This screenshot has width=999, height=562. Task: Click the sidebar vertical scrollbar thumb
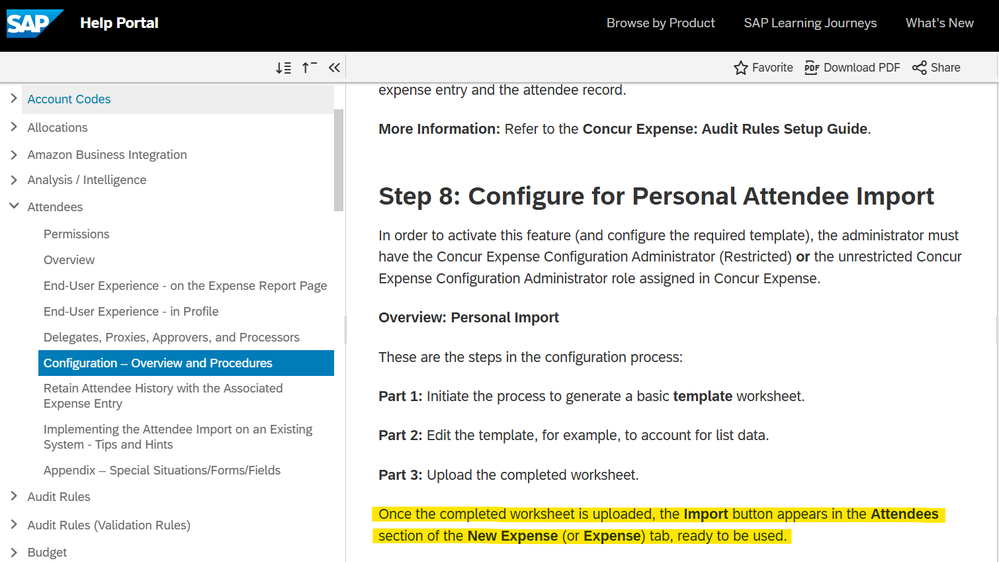pos(338,160)
